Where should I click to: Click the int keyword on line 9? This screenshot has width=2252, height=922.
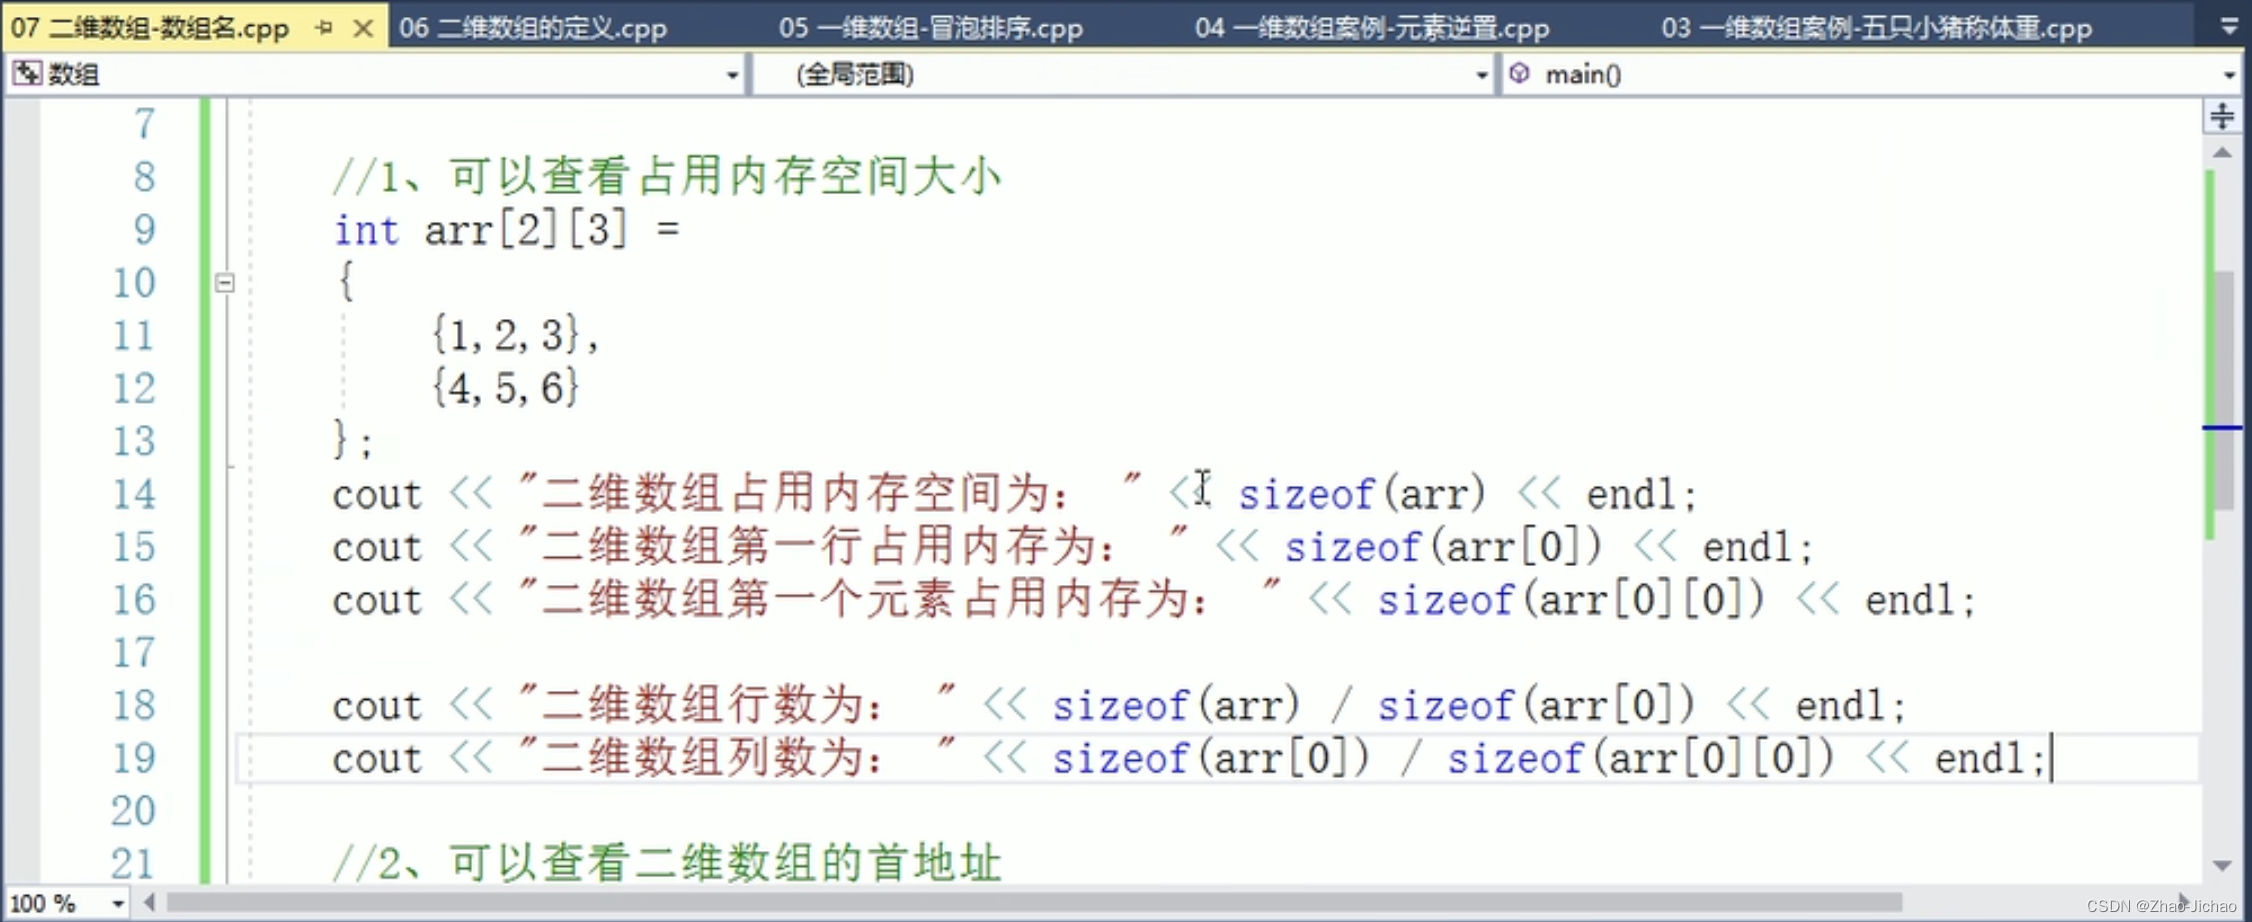[x=366, y=230]
